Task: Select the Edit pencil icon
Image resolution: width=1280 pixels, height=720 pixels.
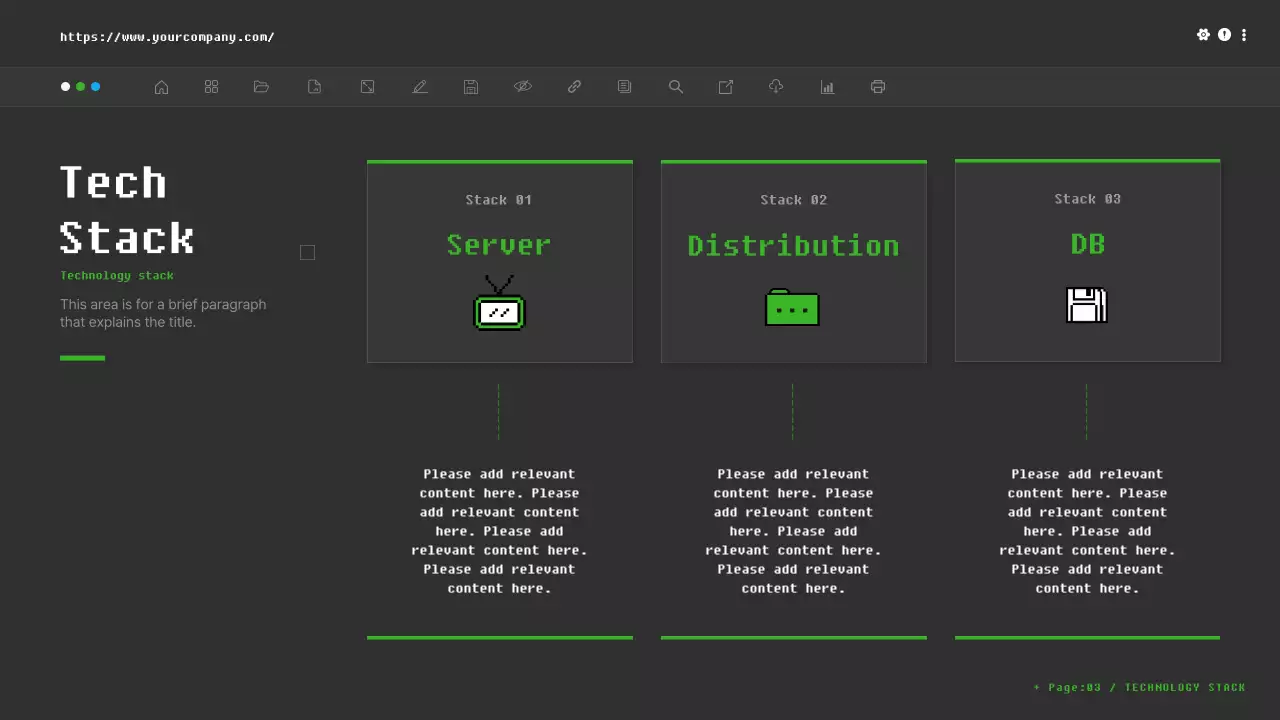Action: click(x=420, y=87)
